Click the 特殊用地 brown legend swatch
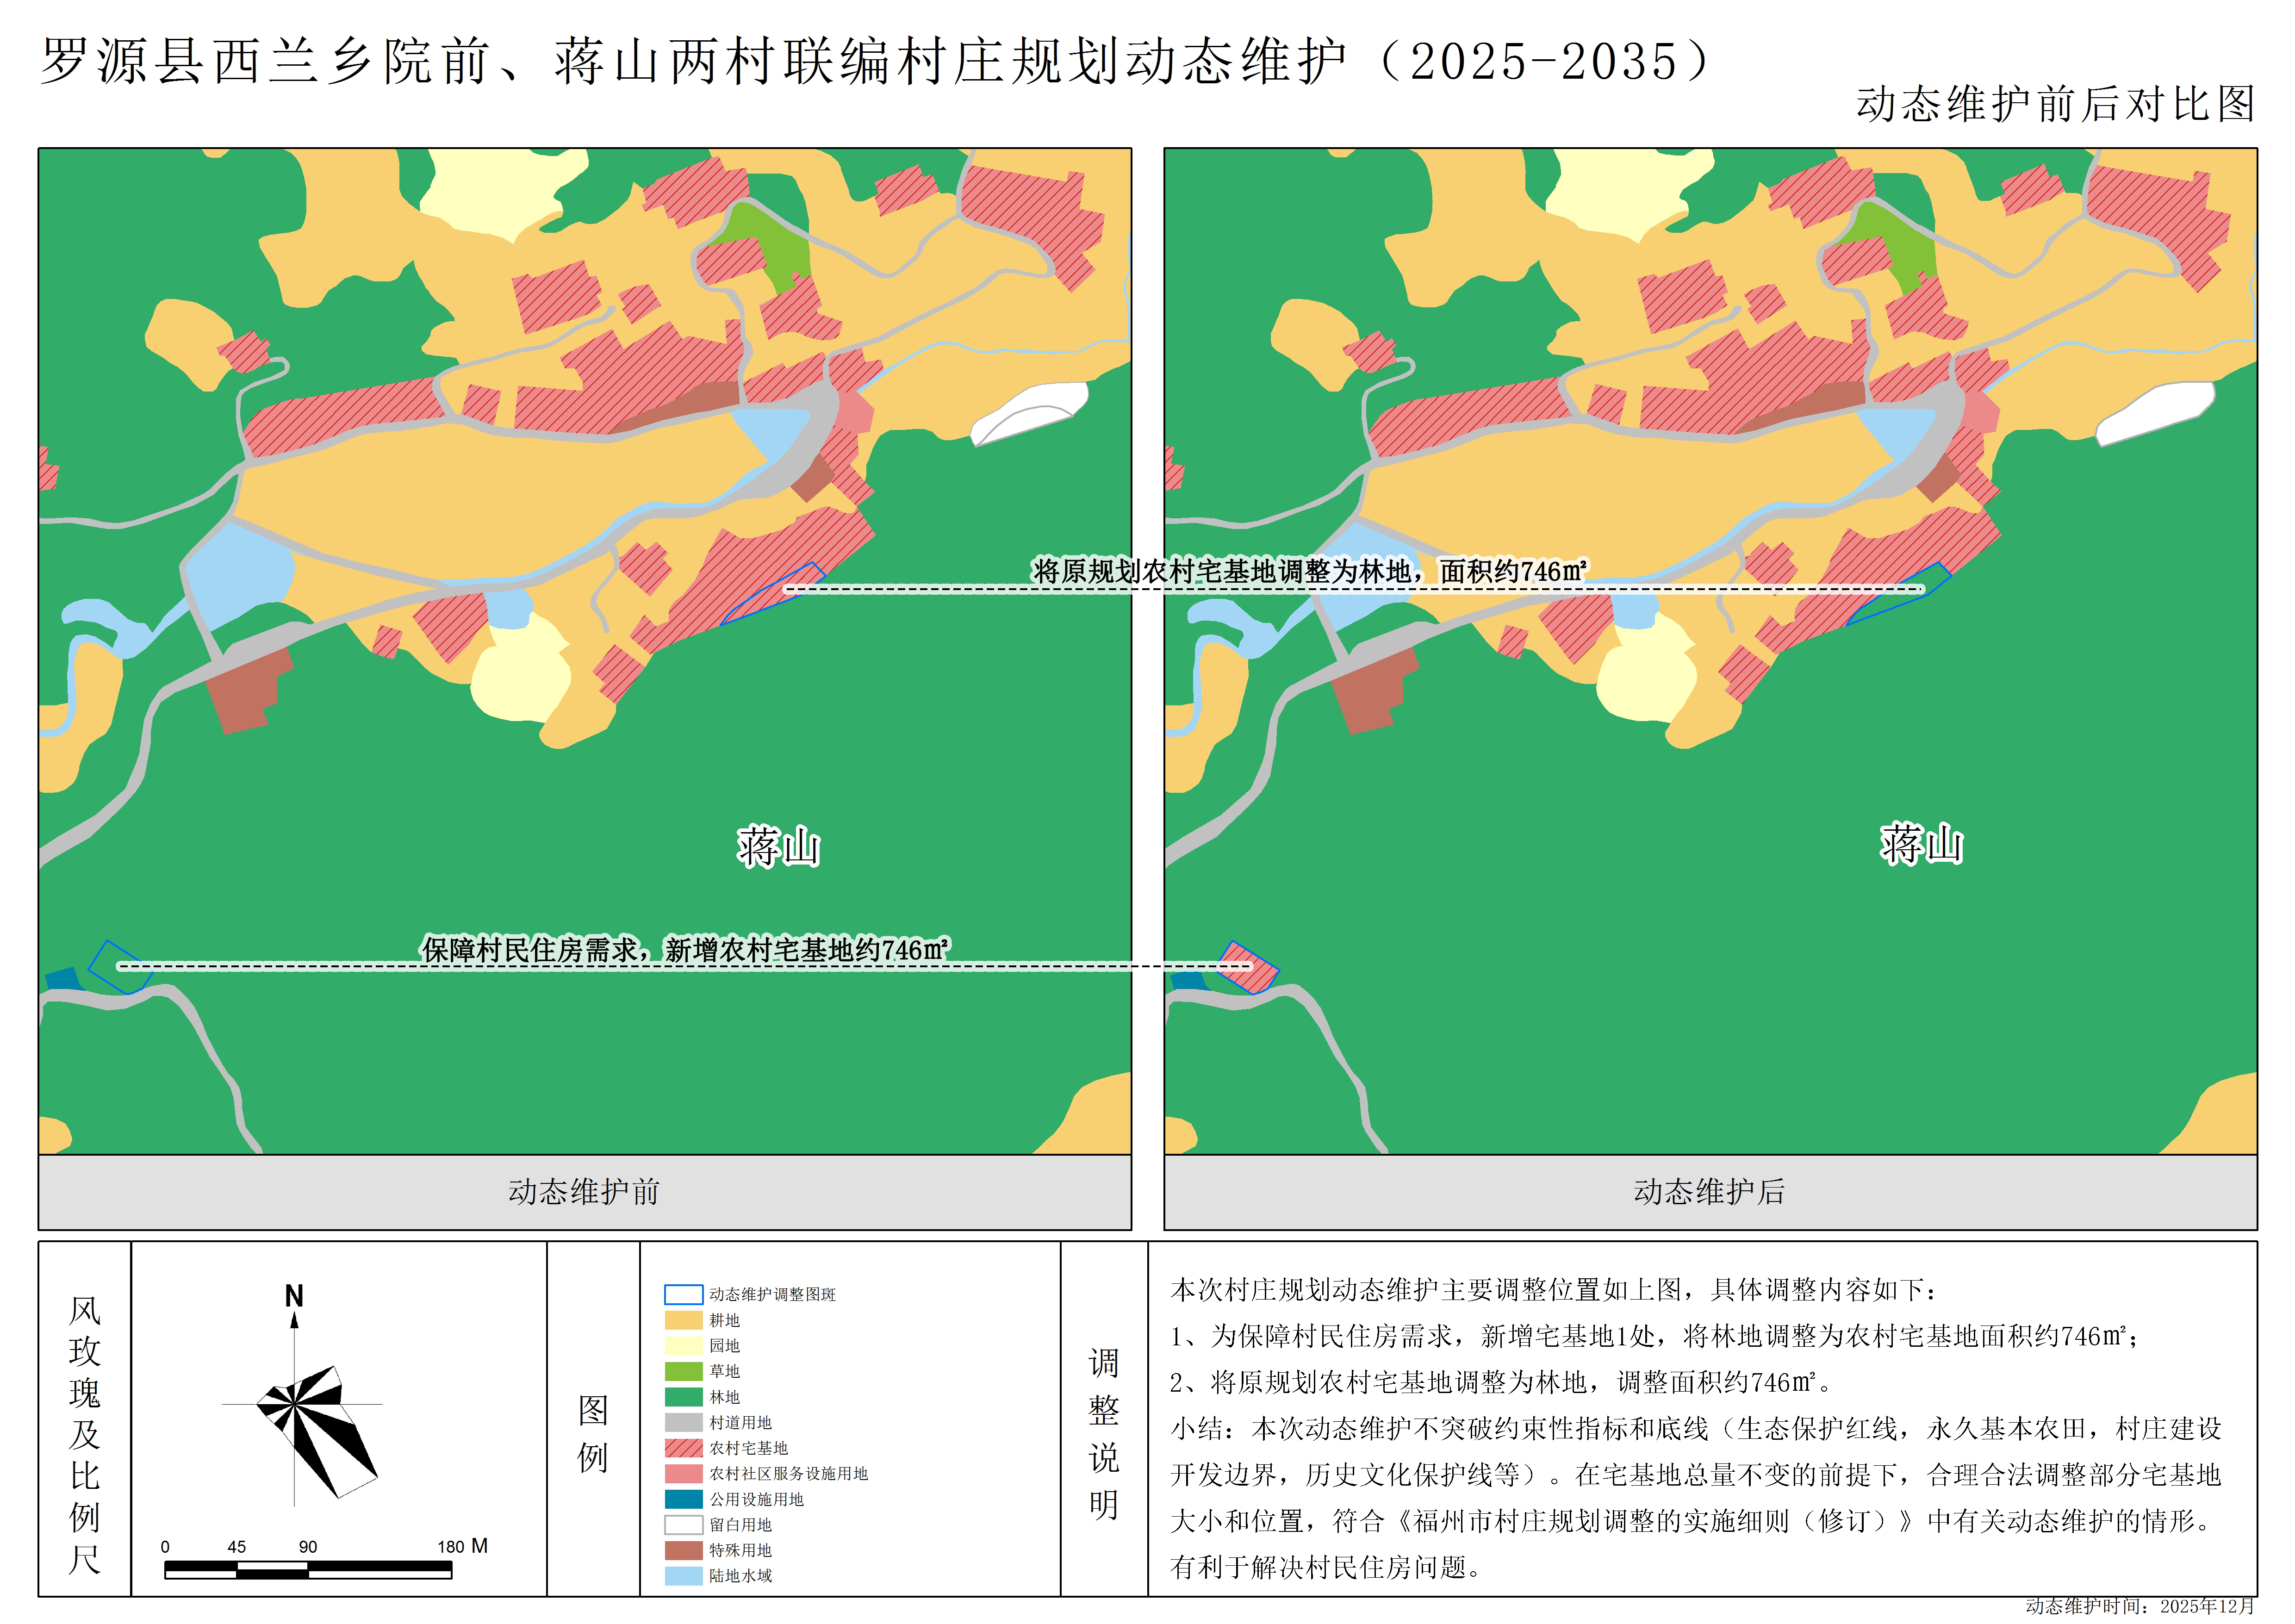 point(683,1550)
